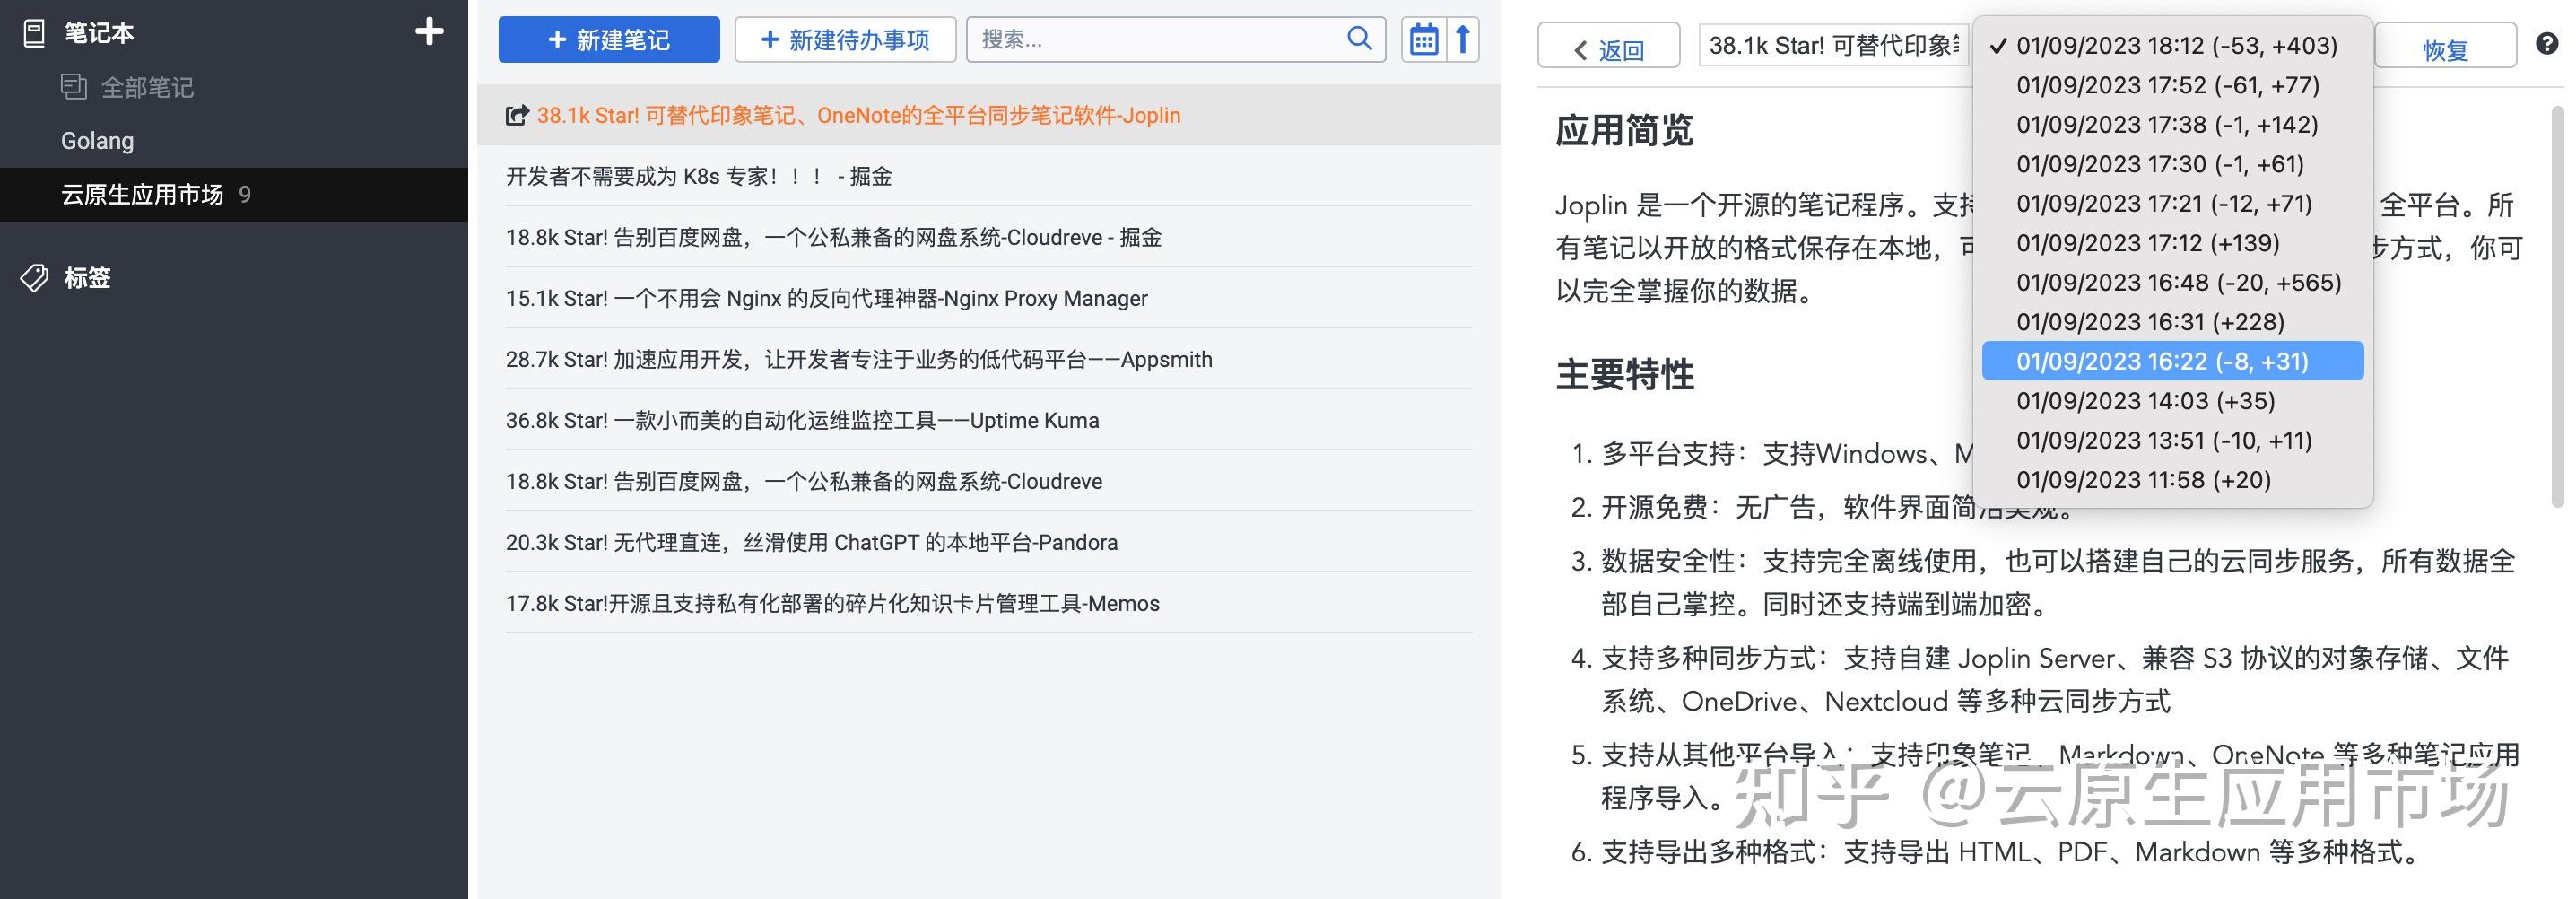
Task: Focus the 搜索 search field
Action: click(1160, 39)
